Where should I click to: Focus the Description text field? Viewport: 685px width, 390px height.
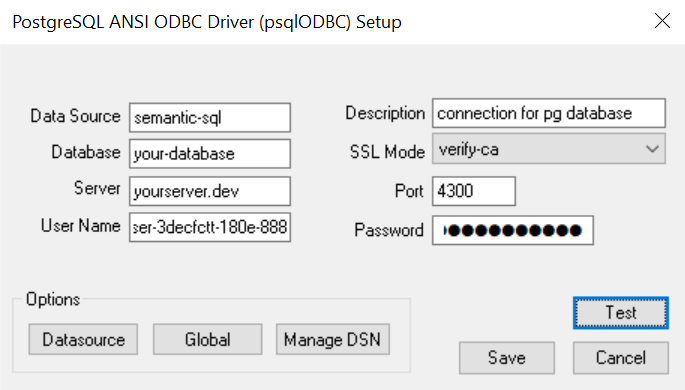[x=549, y=113]
